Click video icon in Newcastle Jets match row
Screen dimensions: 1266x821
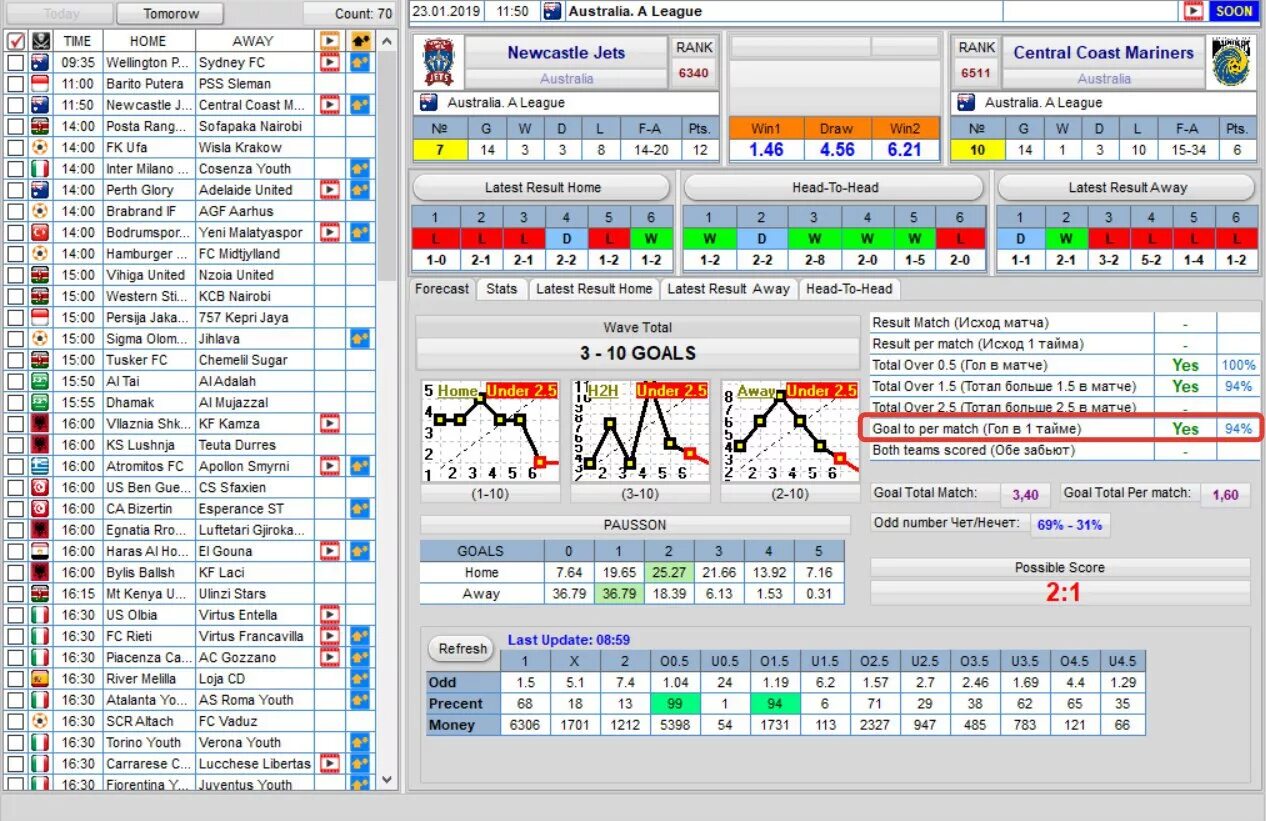(329, 105)
